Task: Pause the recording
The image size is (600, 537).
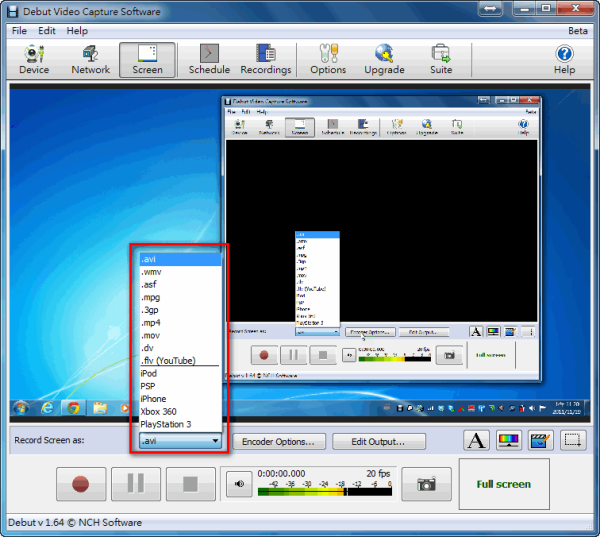Action: click(136, 484)
